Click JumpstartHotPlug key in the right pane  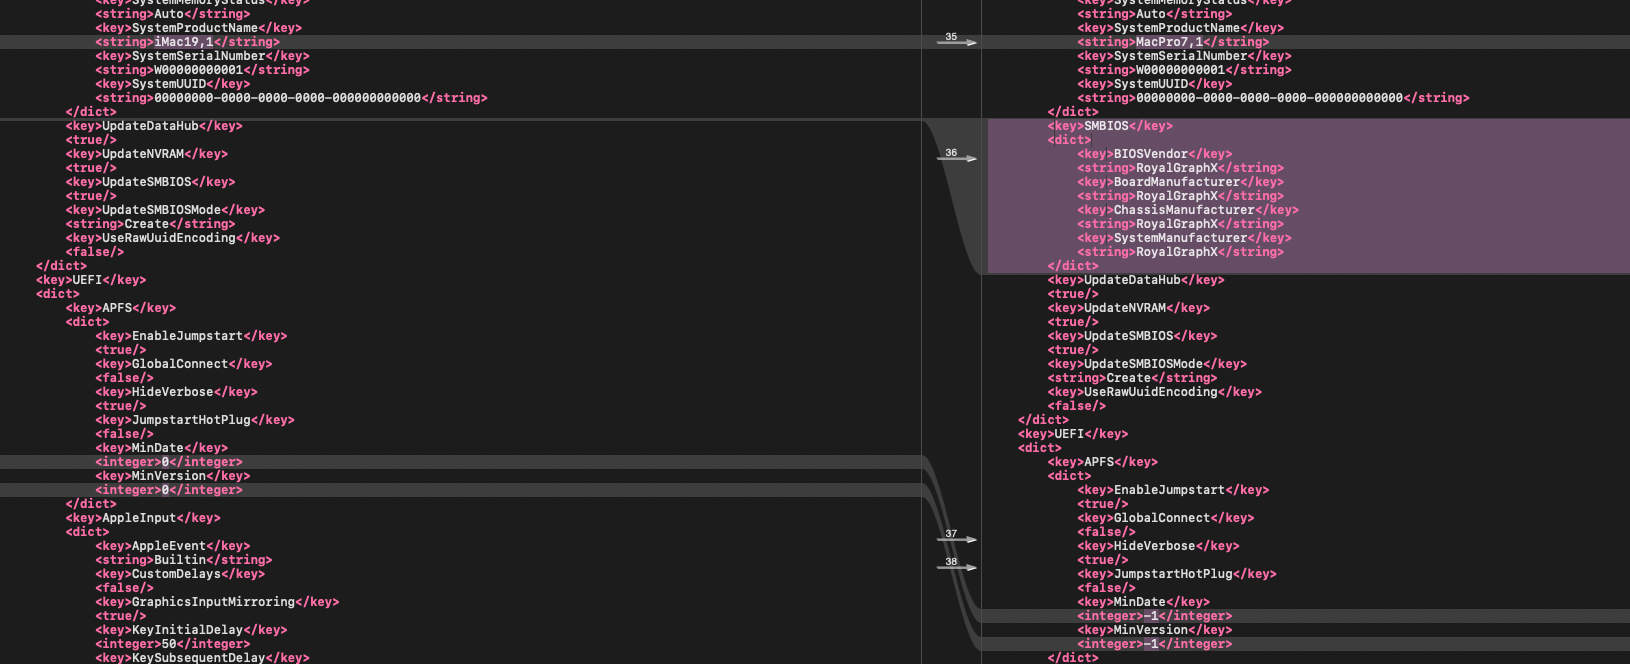click(x=1177, y=574)
